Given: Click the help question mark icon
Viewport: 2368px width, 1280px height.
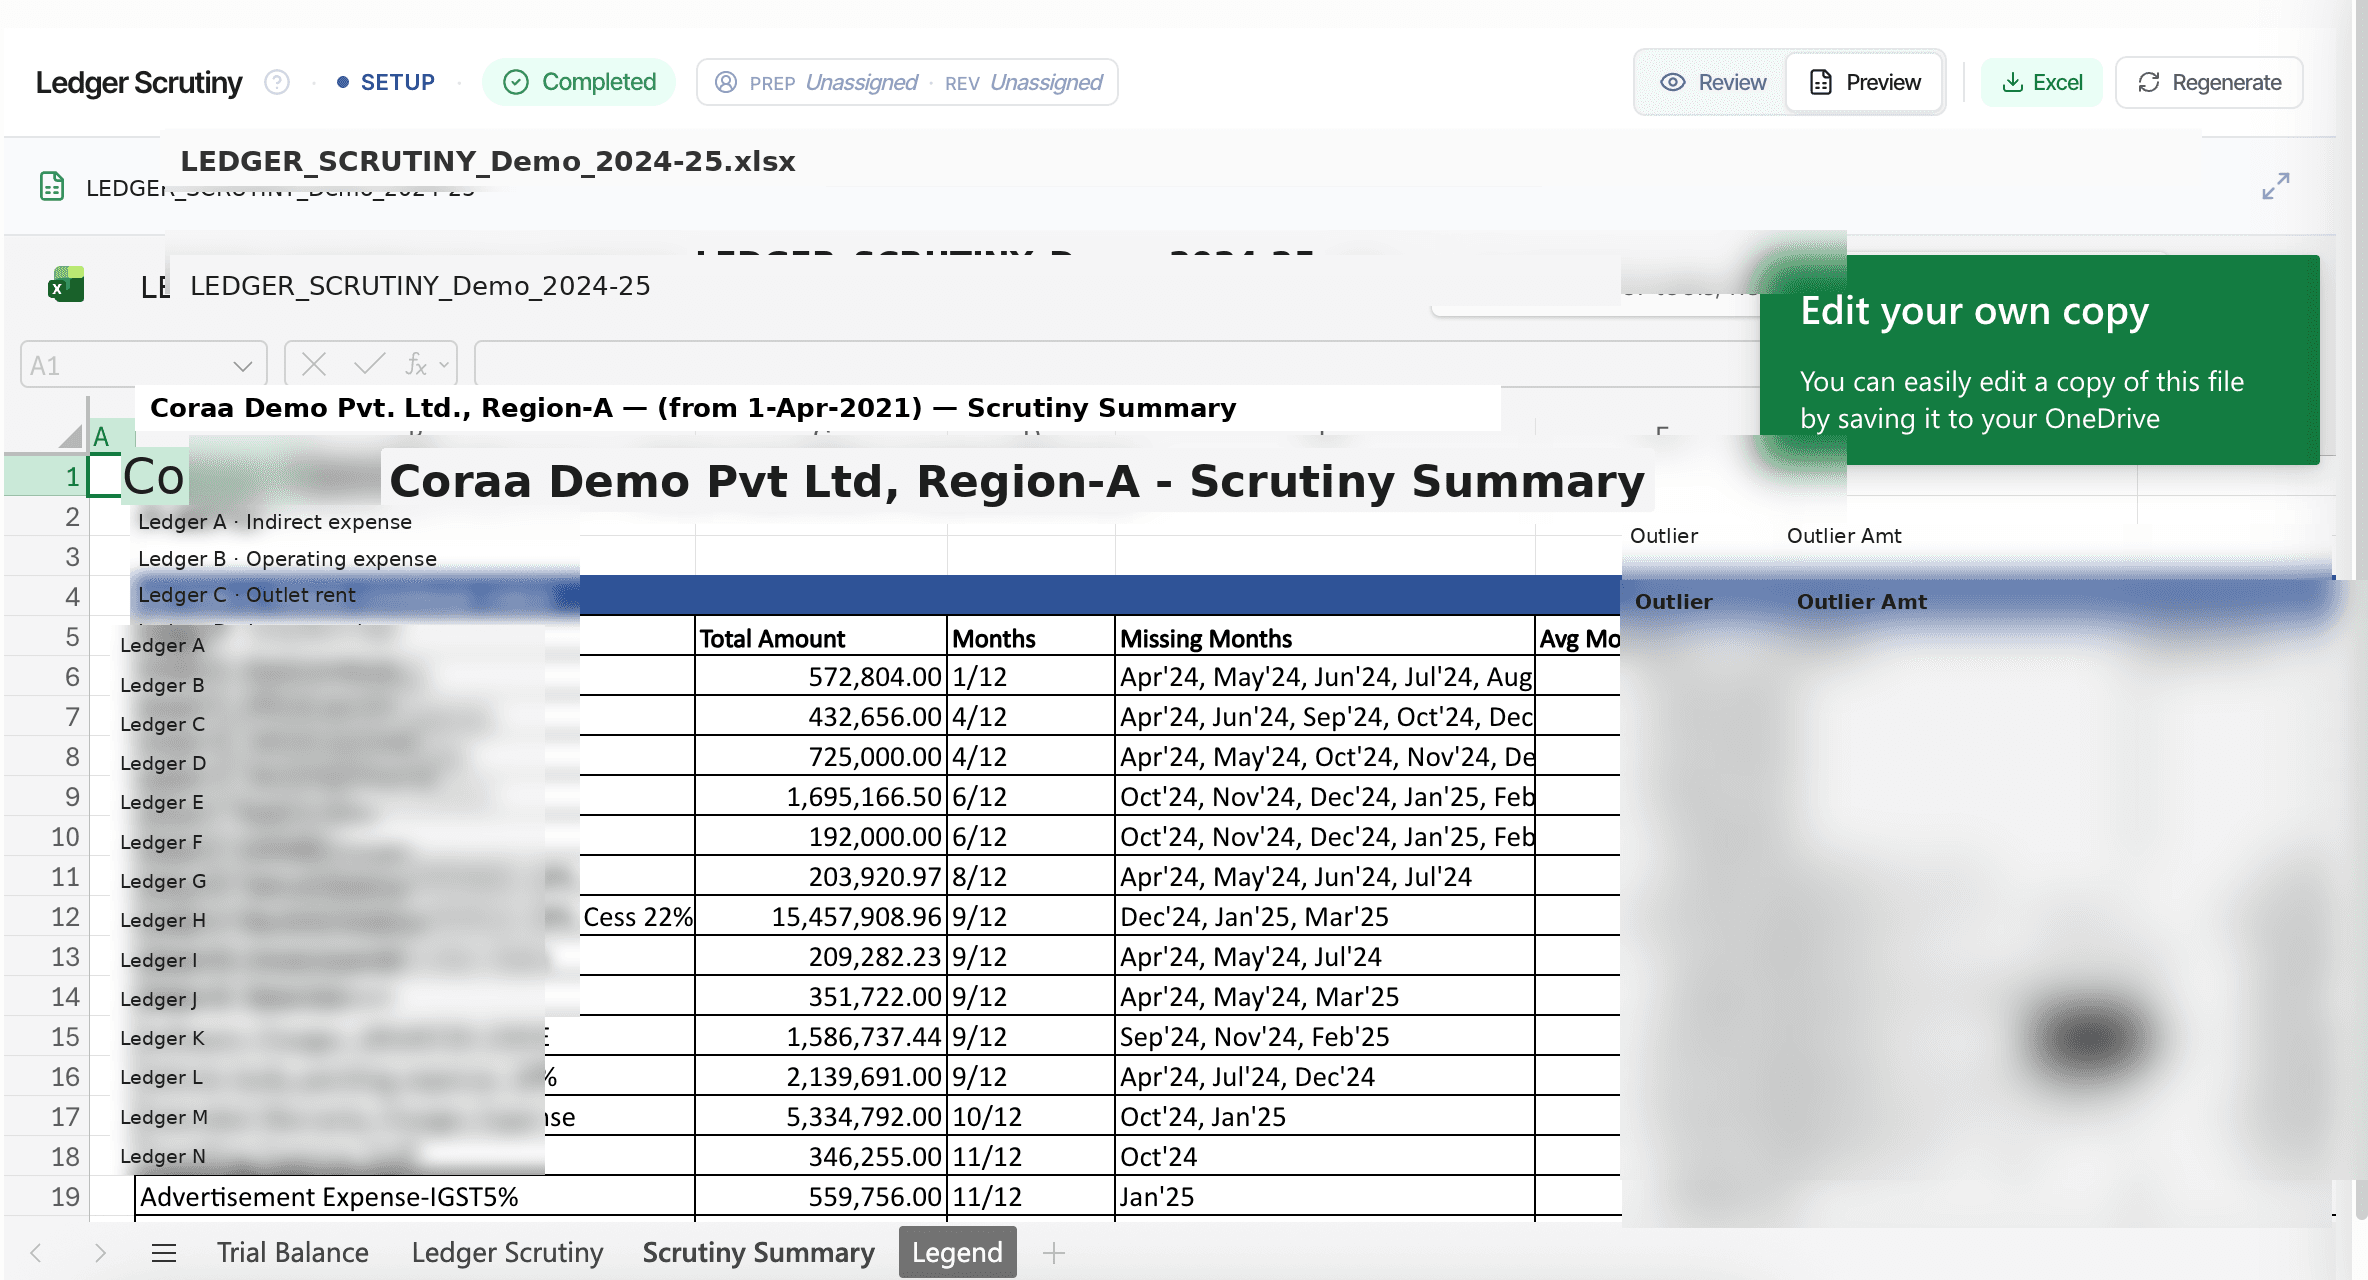Looking at the screenshot, I should [x=277, y=82].
